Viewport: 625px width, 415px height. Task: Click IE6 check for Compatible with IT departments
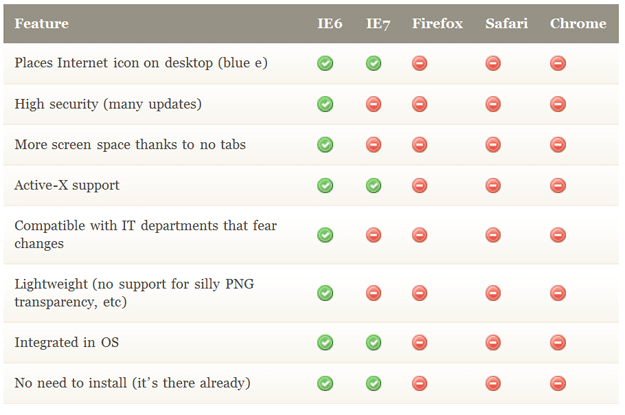pos(325,234)
